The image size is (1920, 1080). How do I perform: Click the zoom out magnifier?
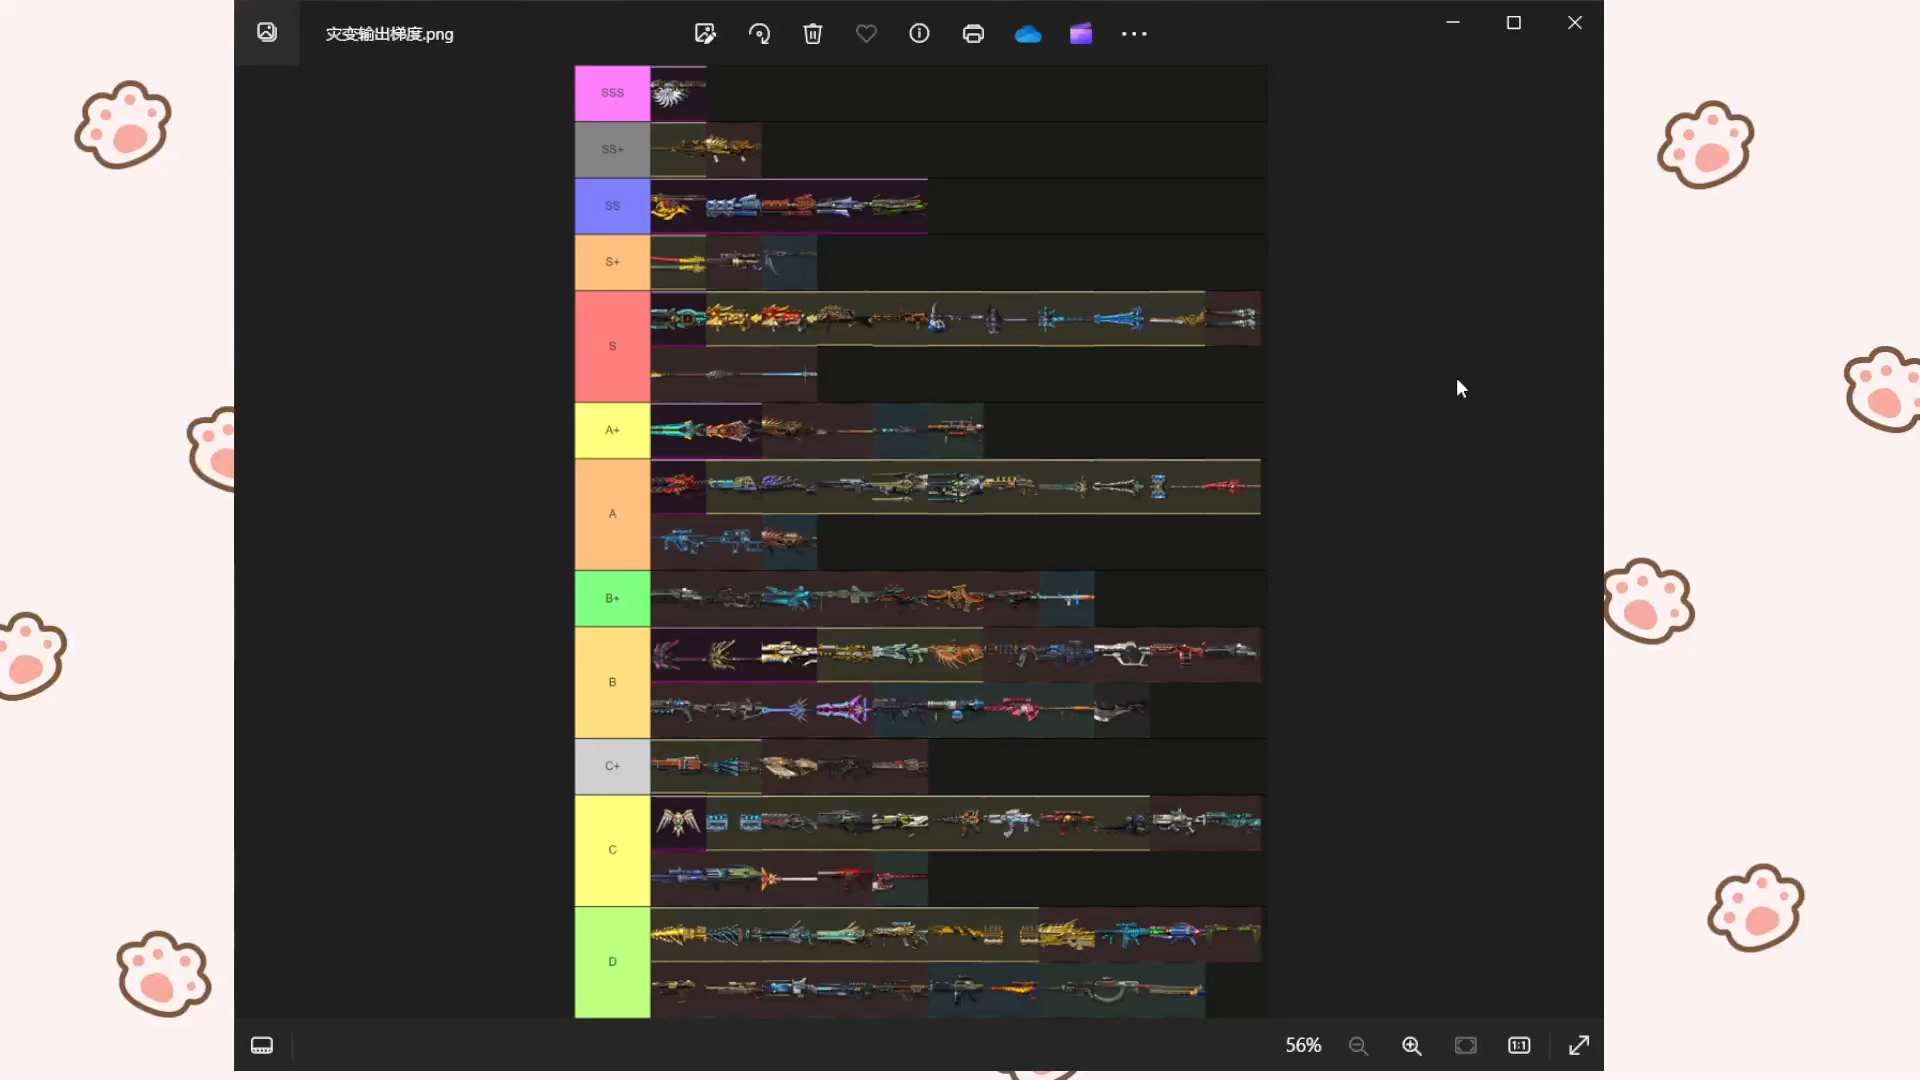[x=1358, y=1045]
